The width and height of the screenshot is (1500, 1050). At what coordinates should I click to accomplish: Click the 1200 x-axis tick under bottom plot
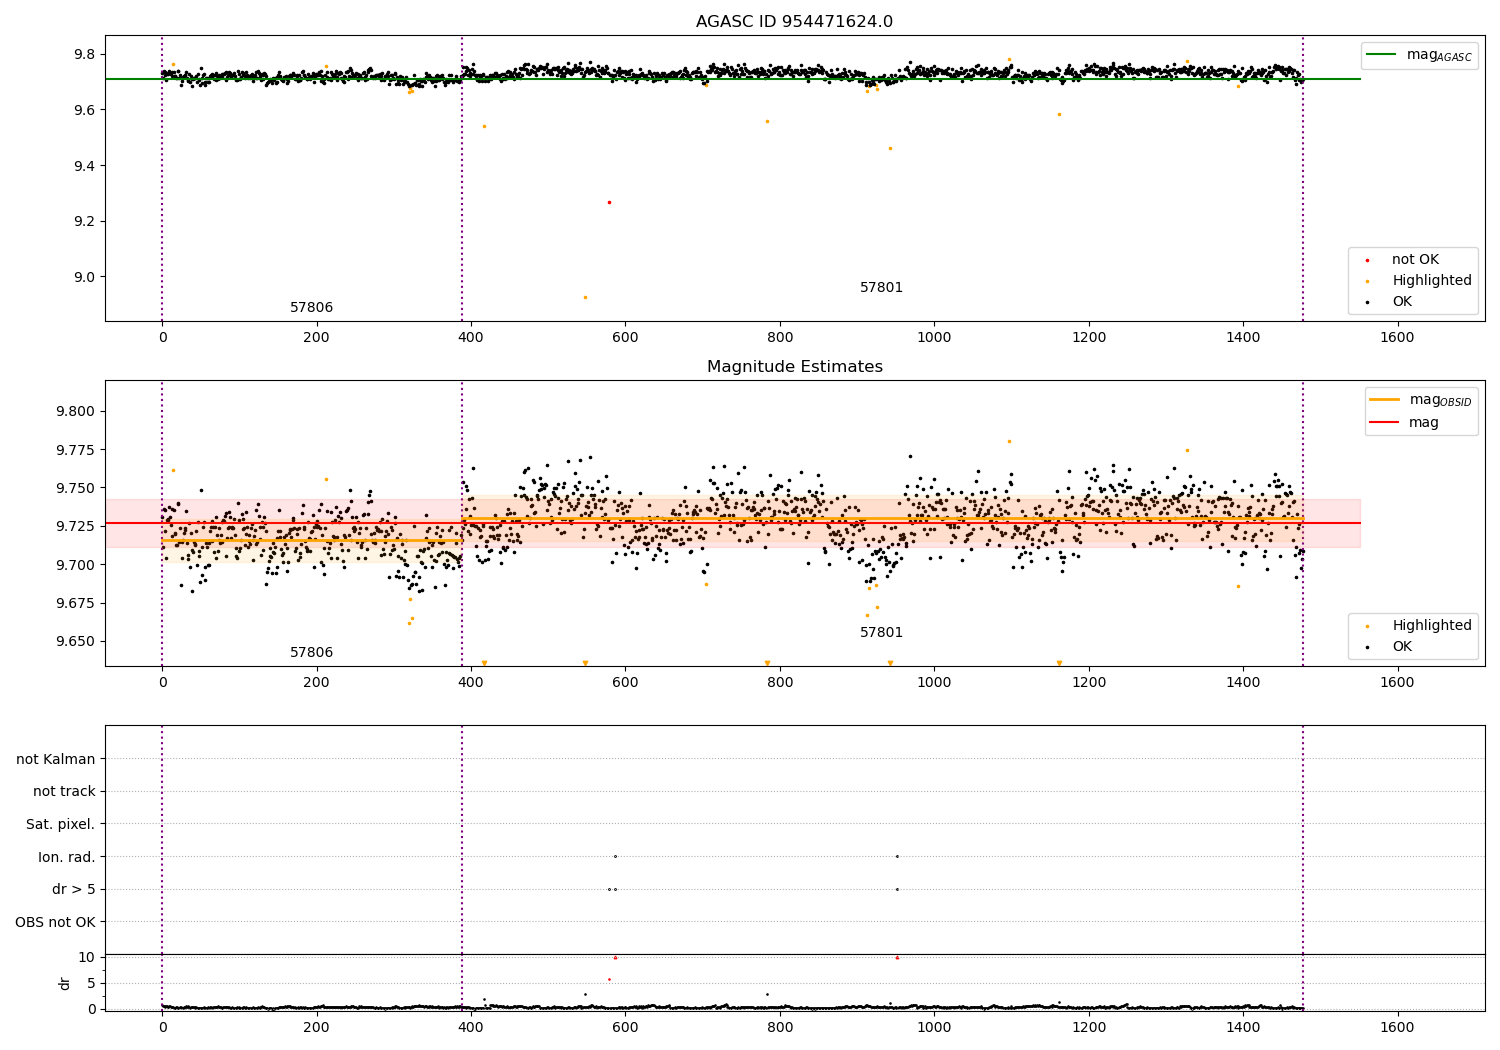[1088, 1028]
